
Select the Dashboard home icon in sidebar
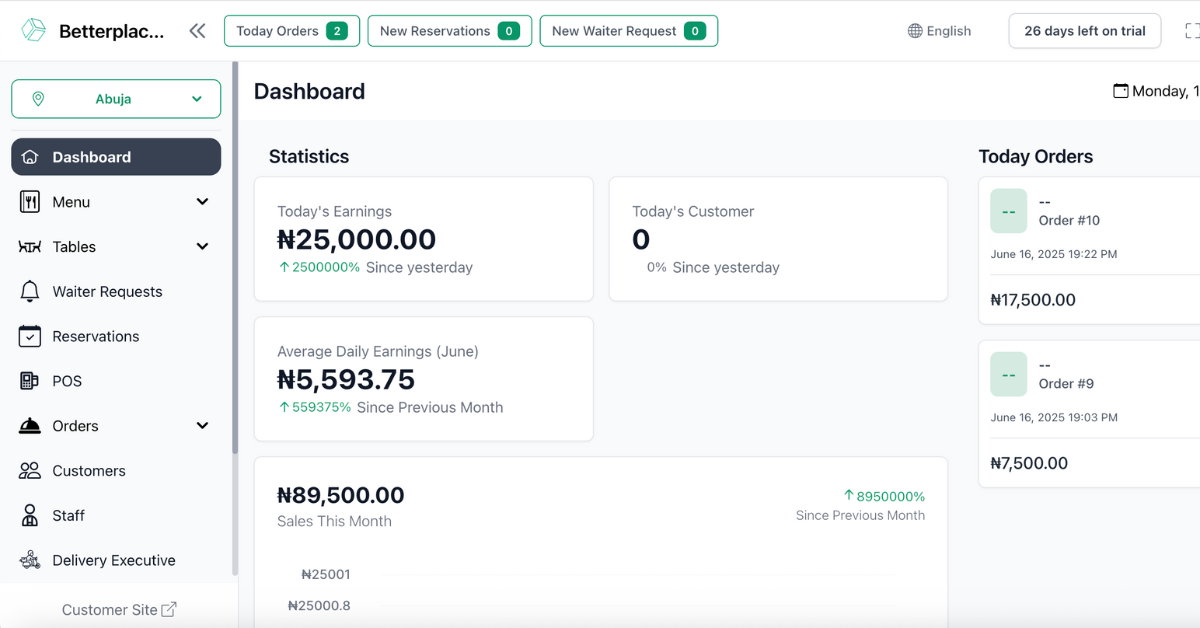32,157
